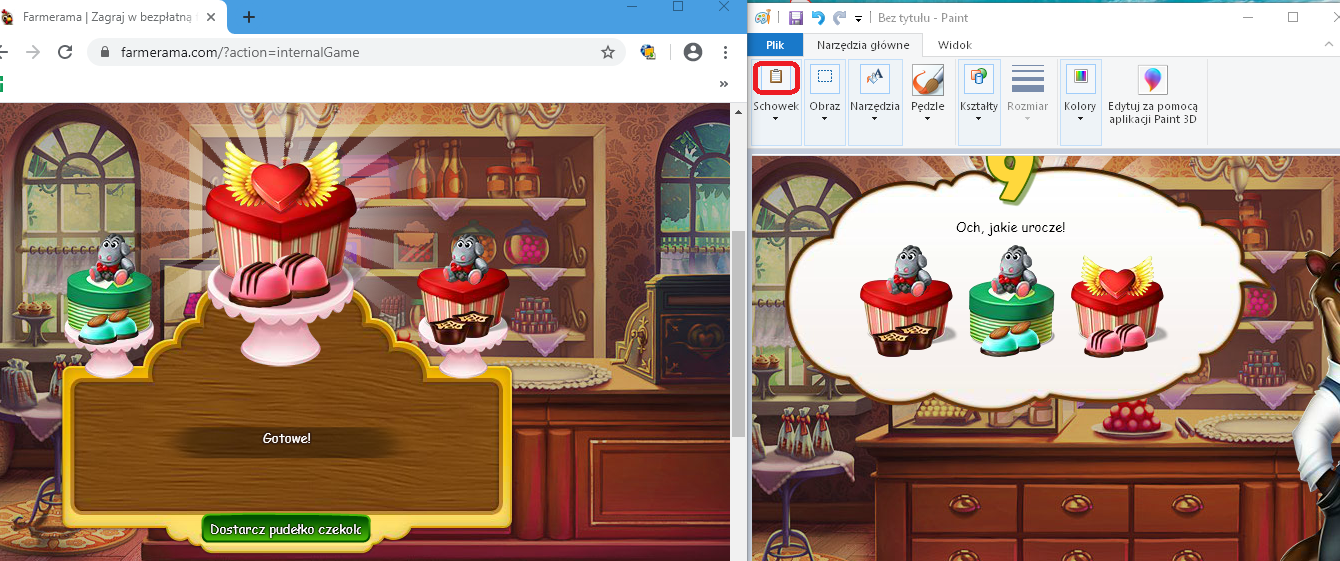1340x561 pixels.
Task: Customize quick access toolbar dropdown arrow
Action: [858, 19]
